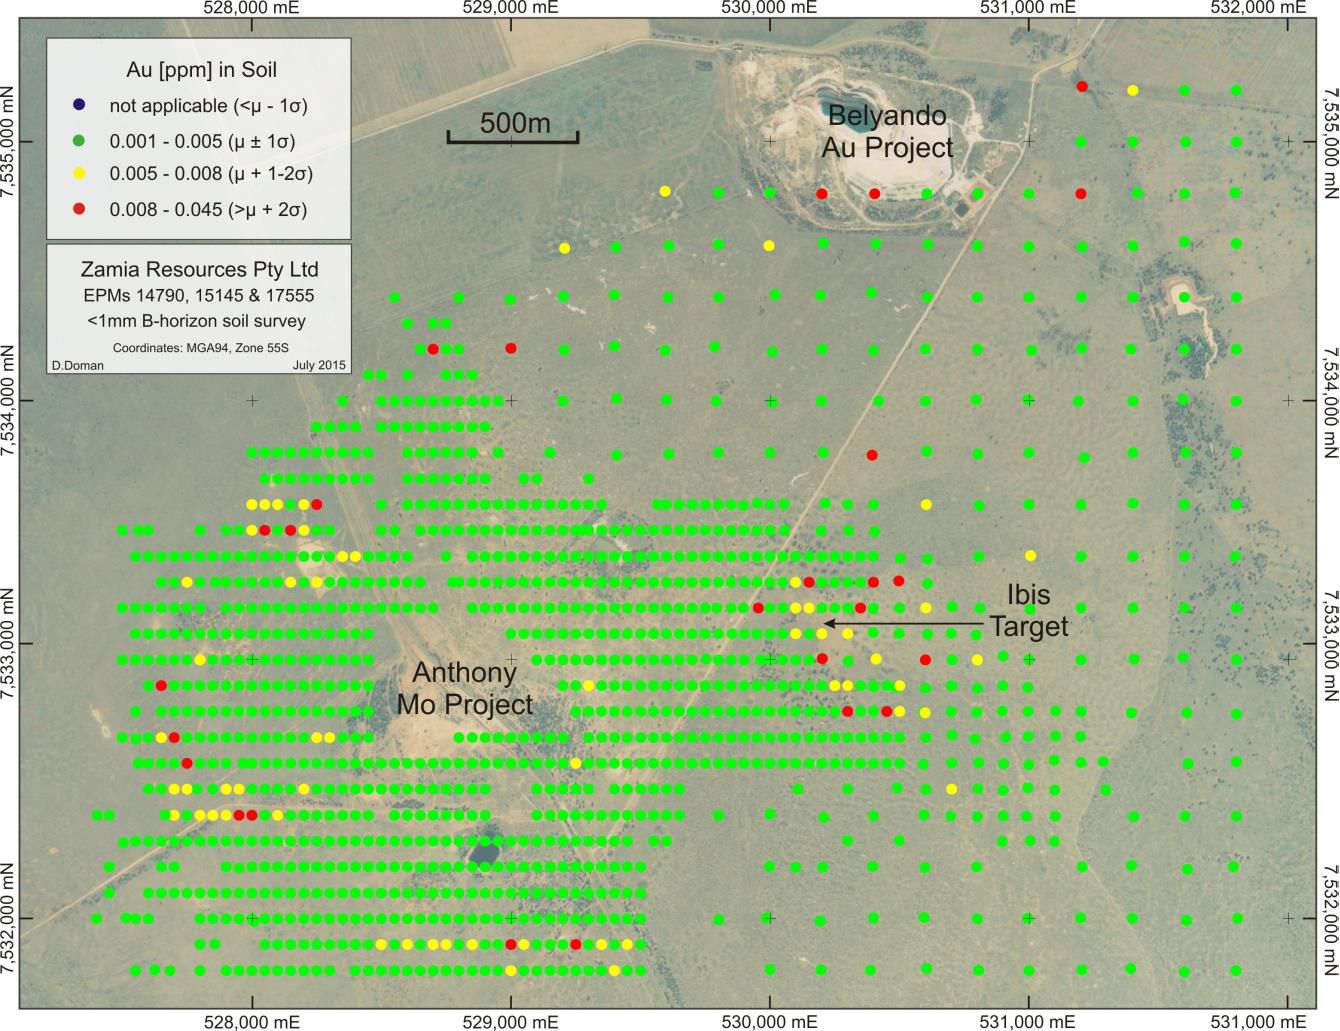1340x1031 pixels.
Task: Click the Ibis Target label
Action: point(1028,611)
